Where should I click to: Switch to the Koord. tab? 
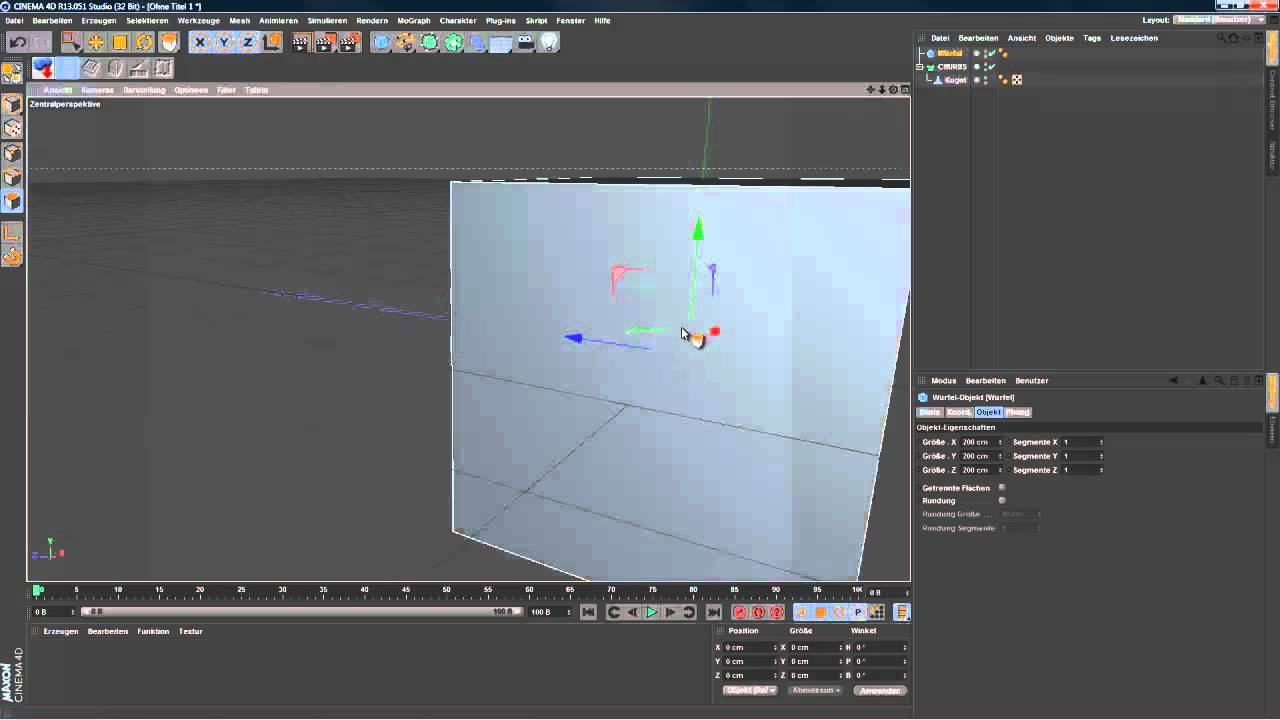[959, 412]
